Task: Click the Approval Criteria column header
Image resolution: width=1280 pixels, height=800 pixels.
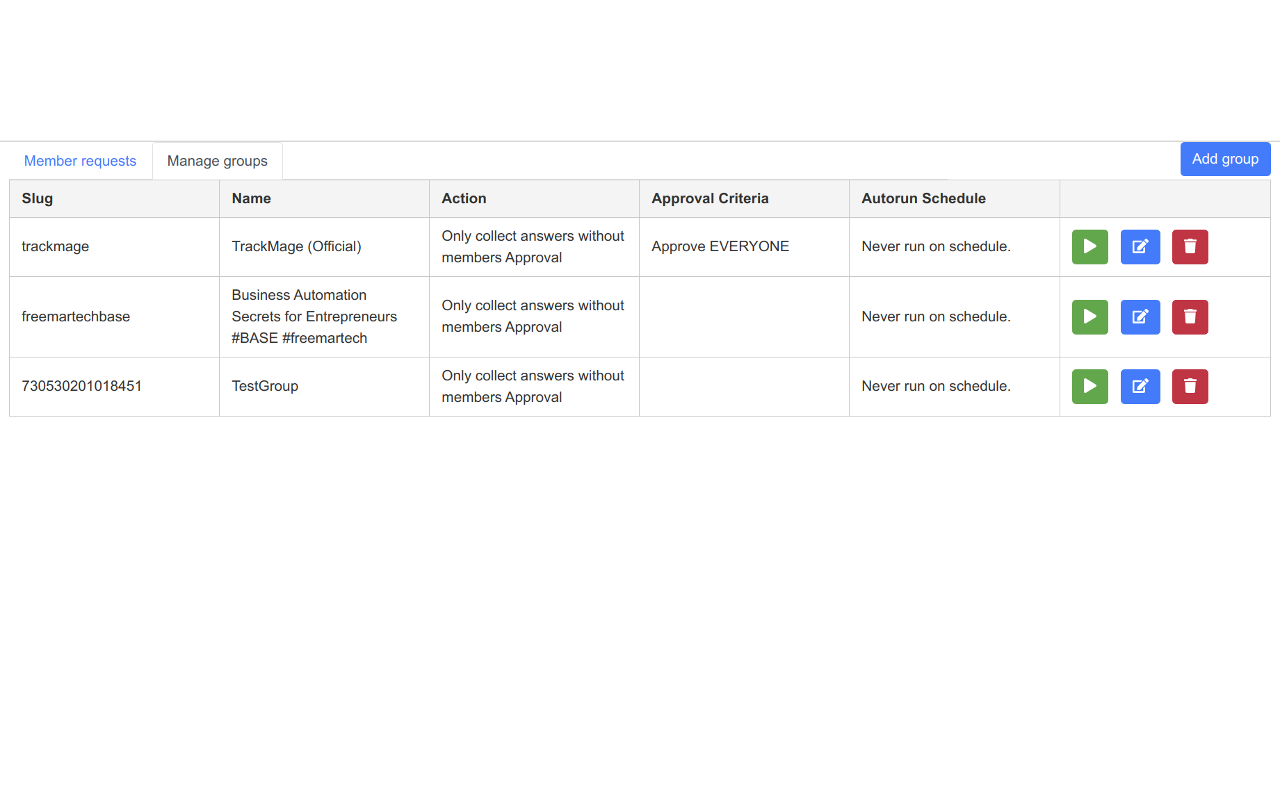Action: click(745, 199)
